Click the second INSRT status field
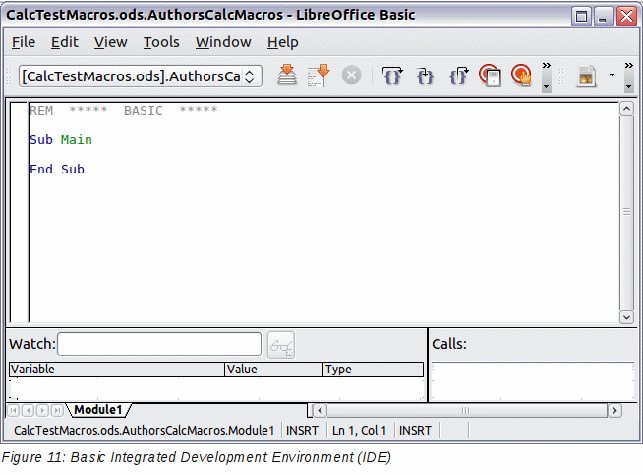 point(415,431)
